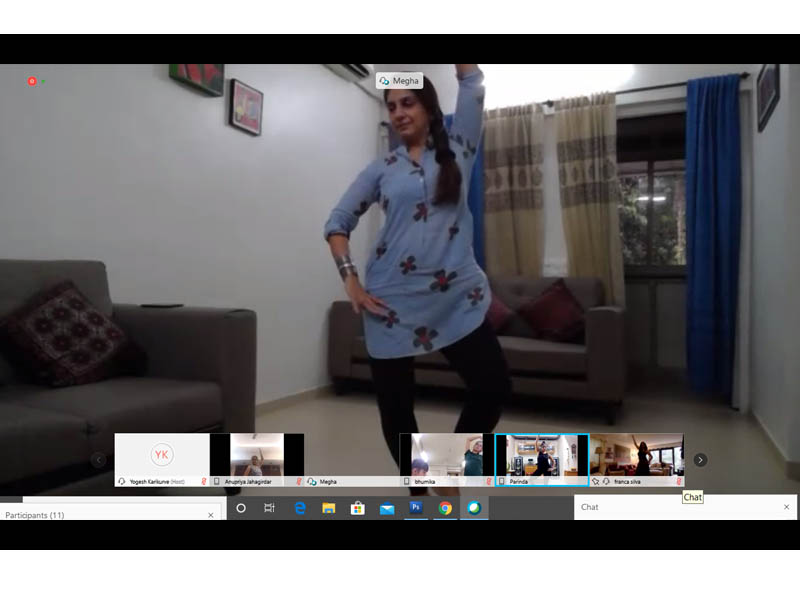Select bhumika participant video thumbnail
This screenshot has height=600, width=800.
(x=447, y=455)
